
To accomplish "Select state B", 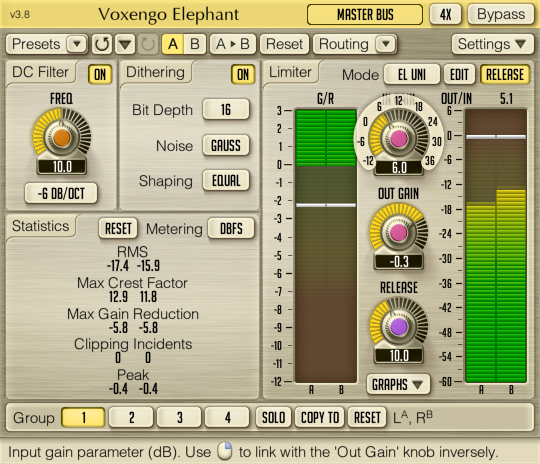I will point(195,44).
